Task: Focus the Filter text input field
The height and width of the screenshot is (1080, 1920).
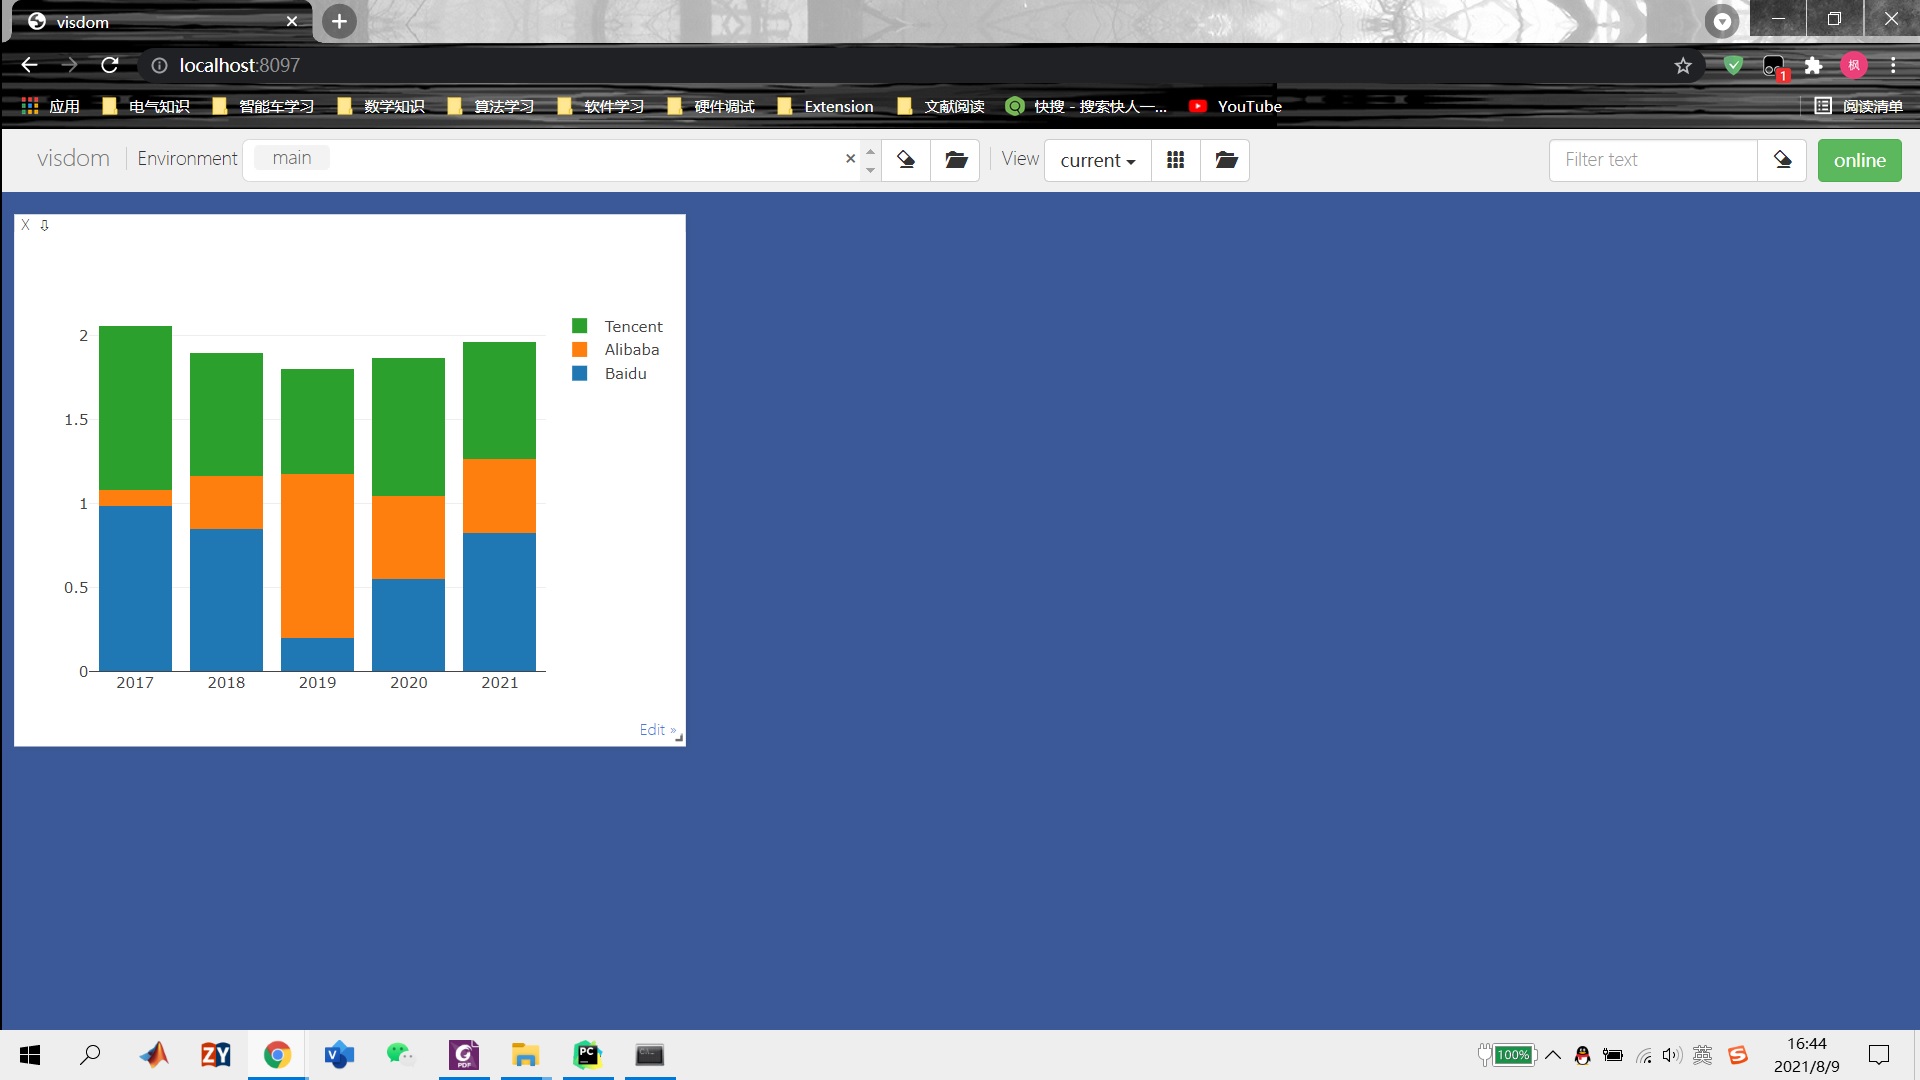Action: tap(1652, 160)
